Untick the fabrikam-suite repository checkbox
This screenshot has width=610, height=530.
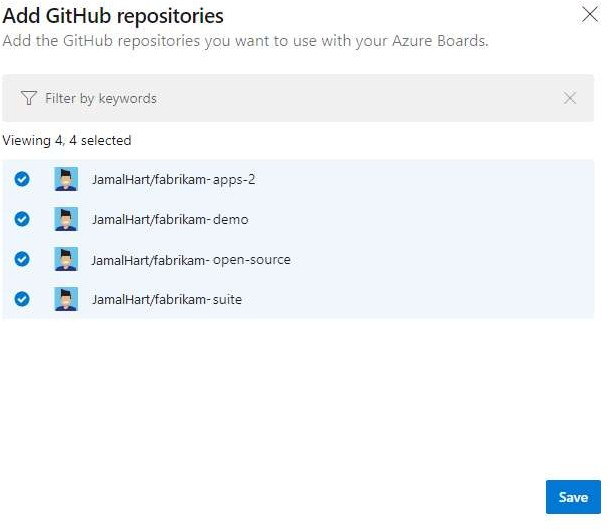coord(22,298)
